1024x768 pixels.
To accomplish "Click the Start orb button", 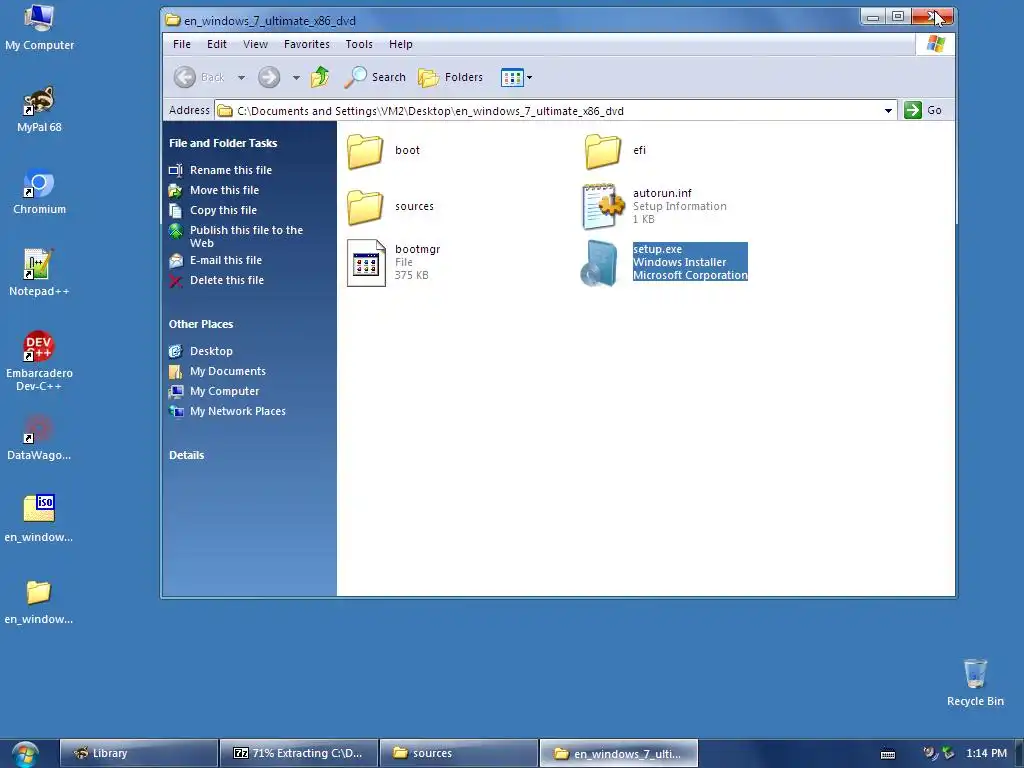I will click(x=25, y=754).
